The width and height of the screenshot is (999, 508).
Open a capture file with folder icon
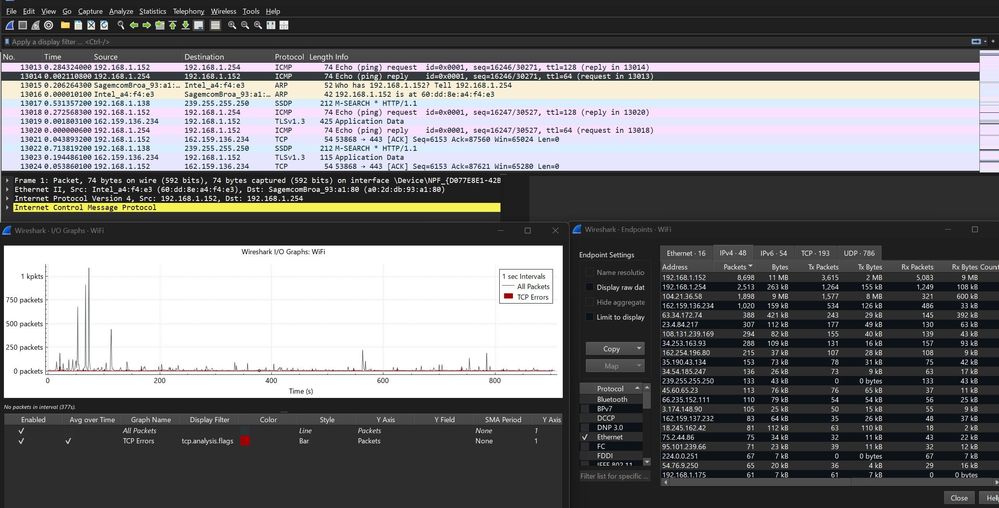click(65, 25)
